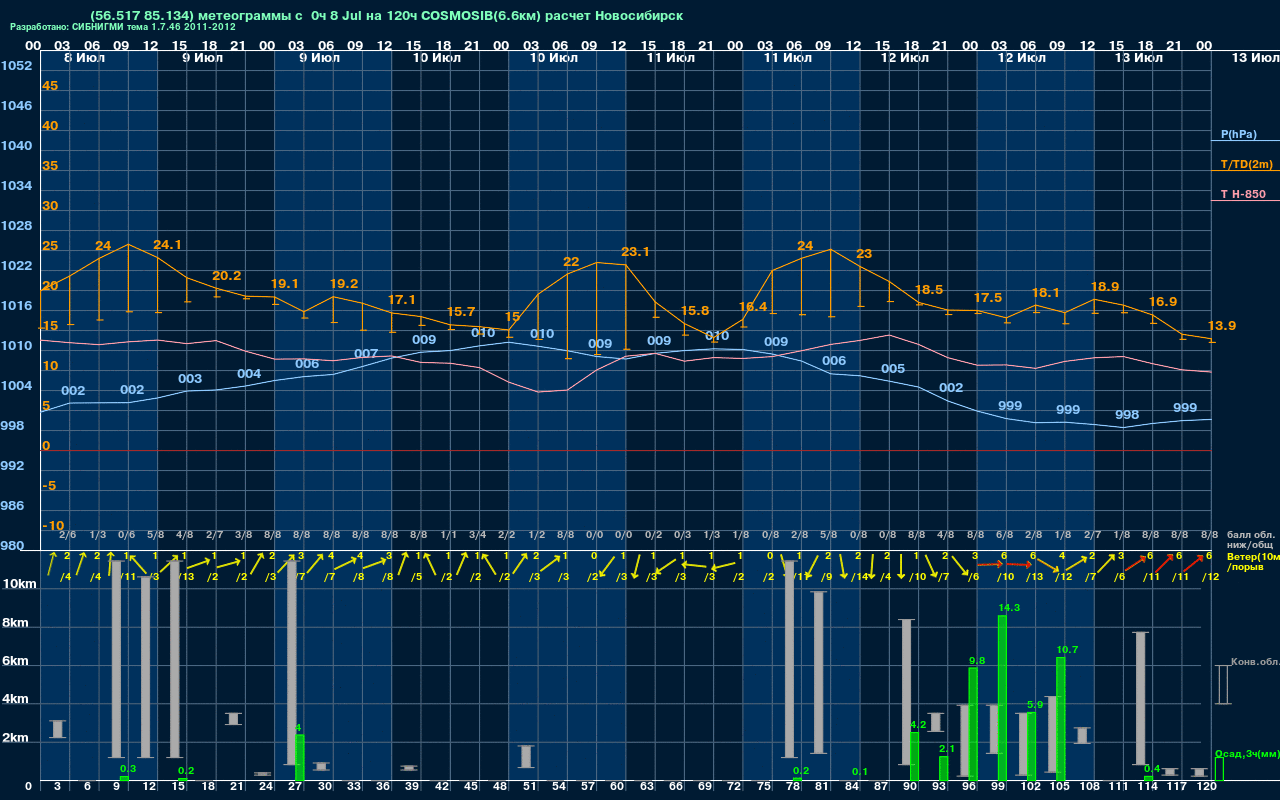Click the 17.1 temperature label
The image size is (1280, 800).
point(402,299)
